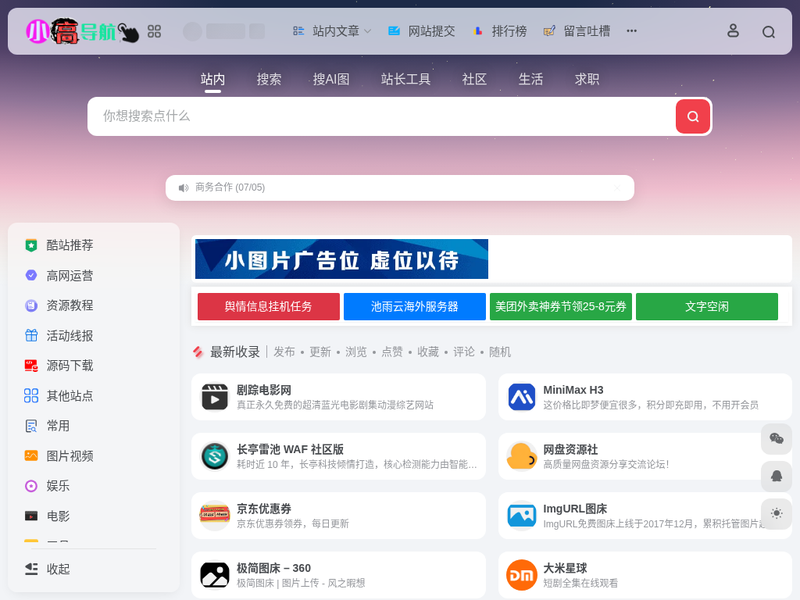Click the 剧踪电影网 clapperboard icon
Image resolution: width=800 pixels, height=600 pixels.
coord(214,397)
